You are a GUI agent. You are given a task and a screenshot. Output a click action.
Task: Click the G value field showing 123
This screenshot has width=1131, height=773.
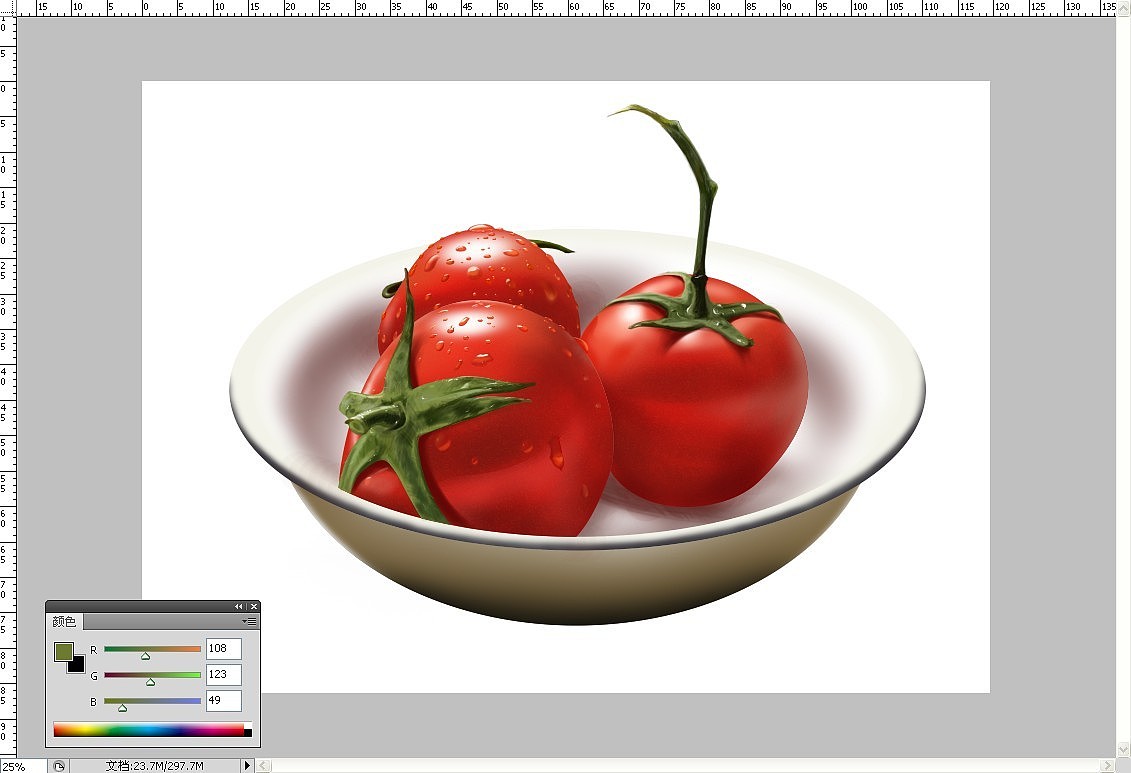224,674
